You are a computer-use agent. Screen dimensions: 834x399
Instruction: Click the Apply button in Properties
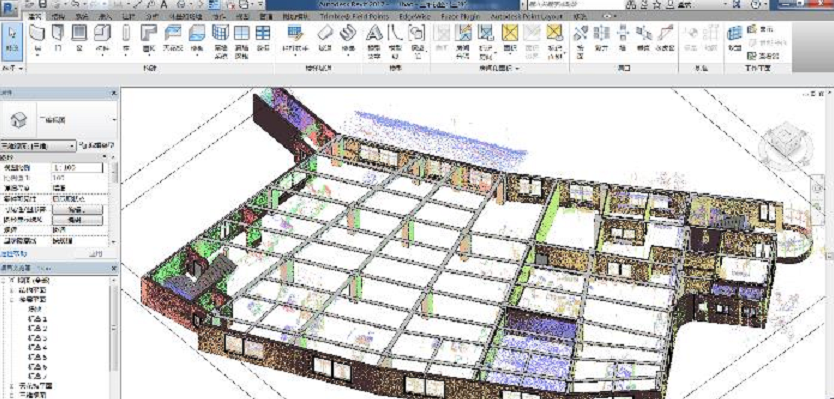click(x=96, y=254)
